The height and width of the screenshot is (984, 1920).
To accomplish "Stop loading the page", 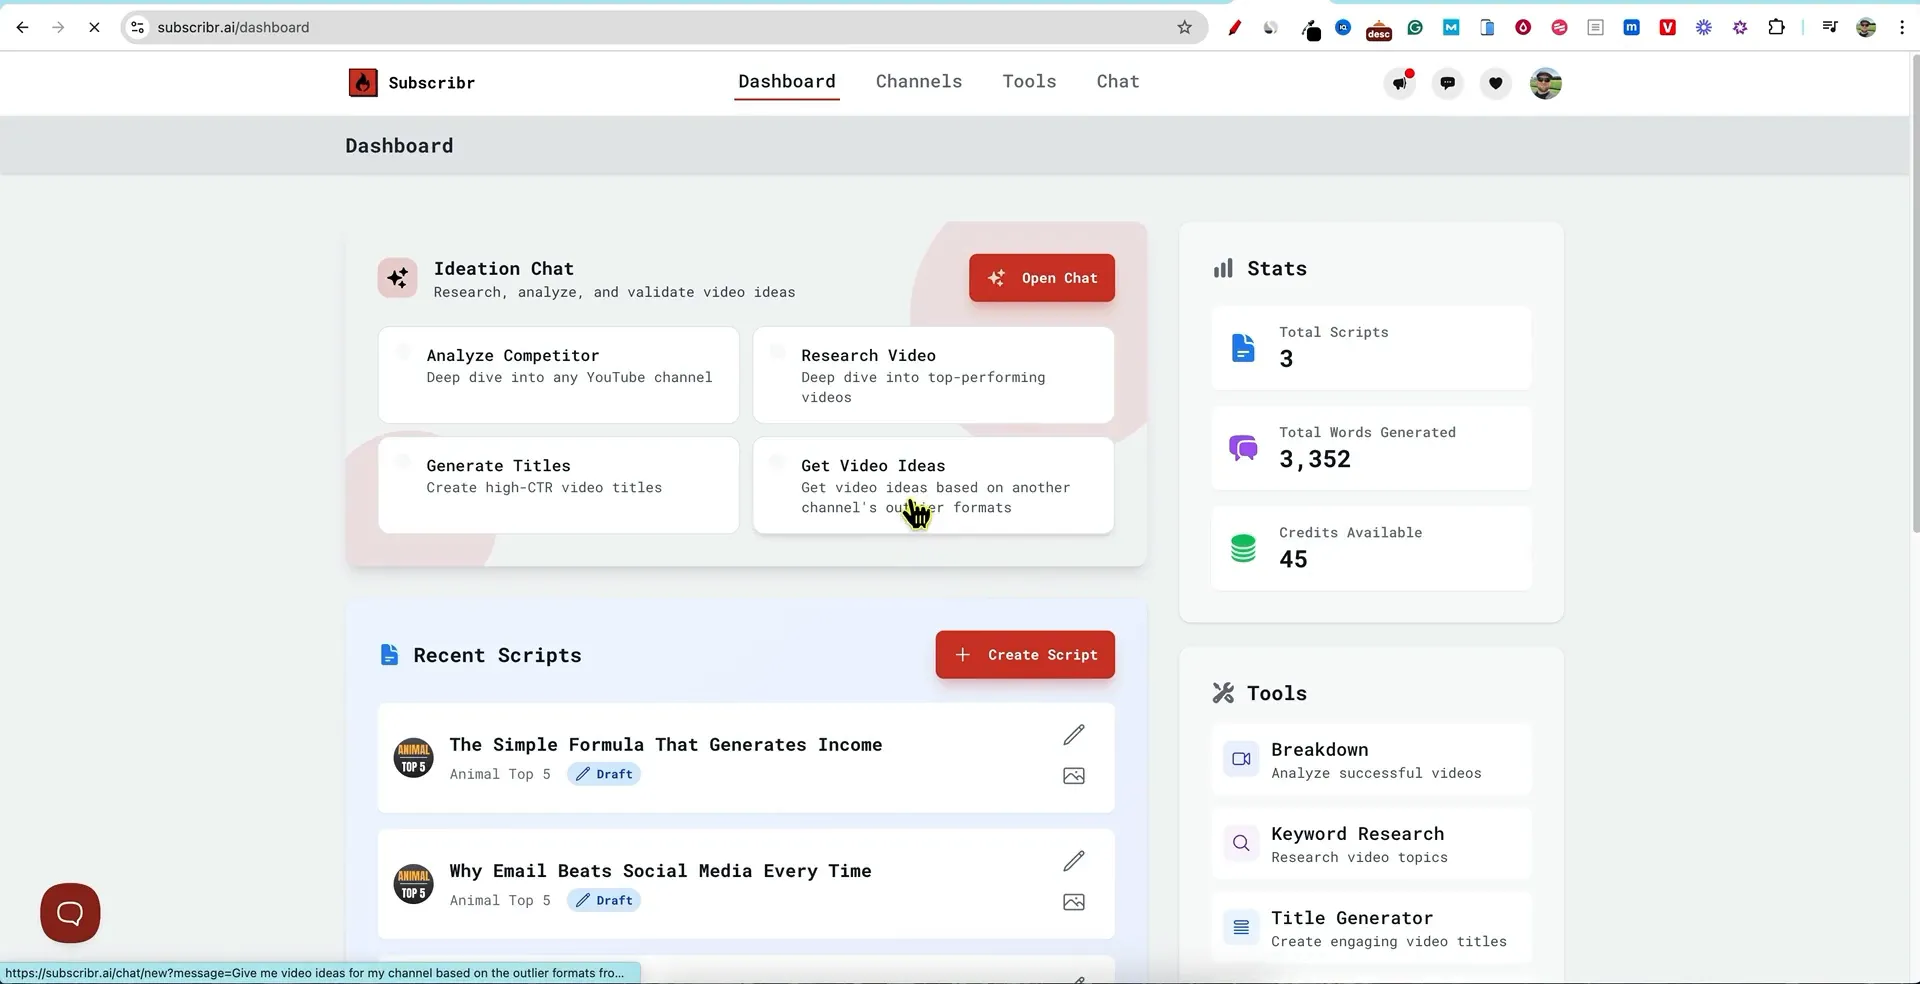I will [x=94, y=28].
